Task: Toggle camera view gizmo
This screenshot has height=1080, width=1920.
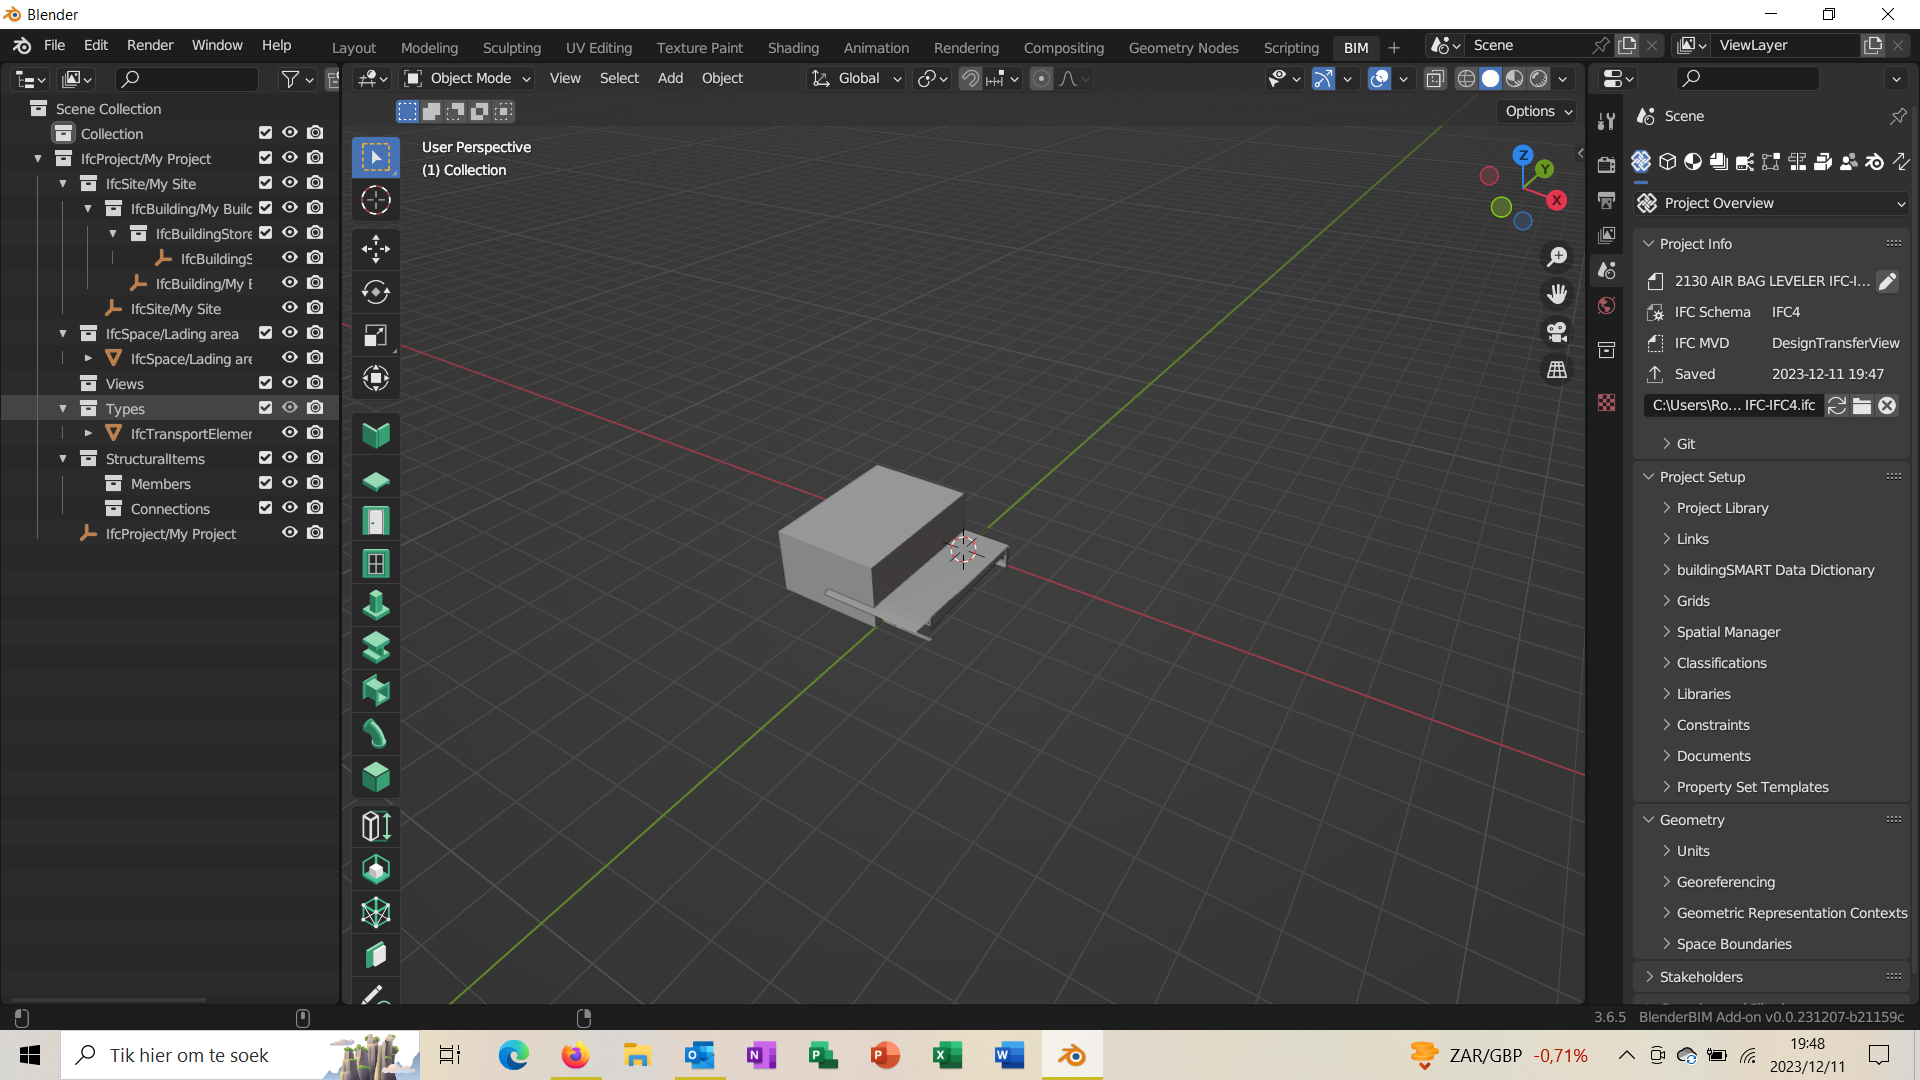Action: point(1557,332)
